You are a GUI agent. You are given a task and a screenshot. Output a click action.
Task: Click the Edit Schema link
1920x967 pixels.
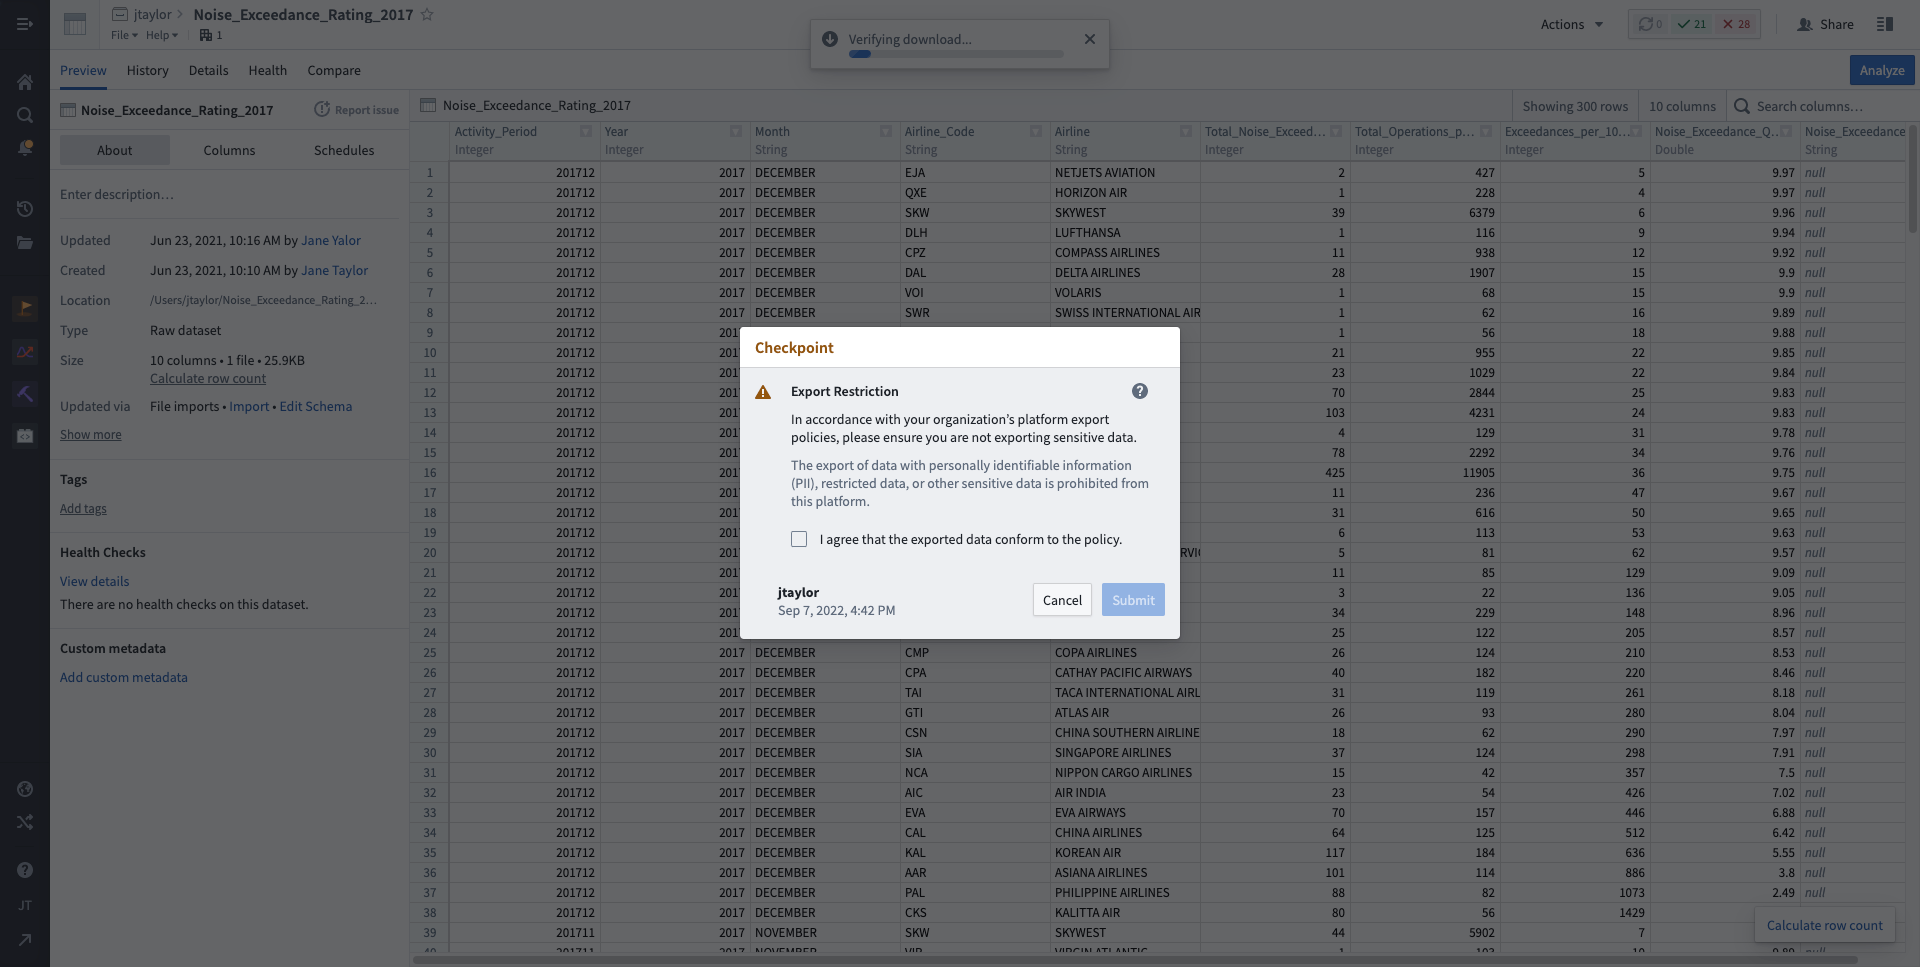pyautogui.click(x=316, y=406)
